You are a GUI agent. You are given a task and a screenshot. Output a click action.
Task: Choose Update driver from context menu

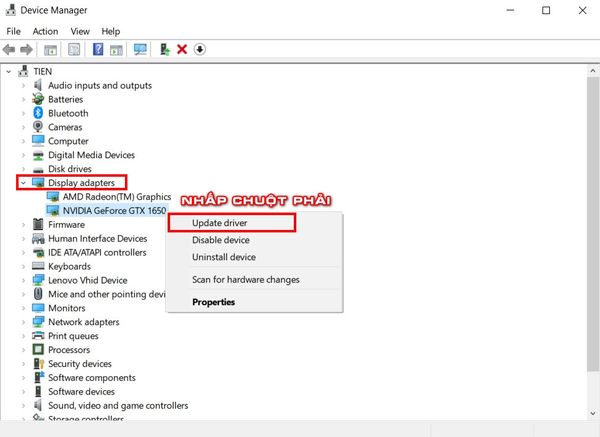pyautogui.click(x=219, y=223)
